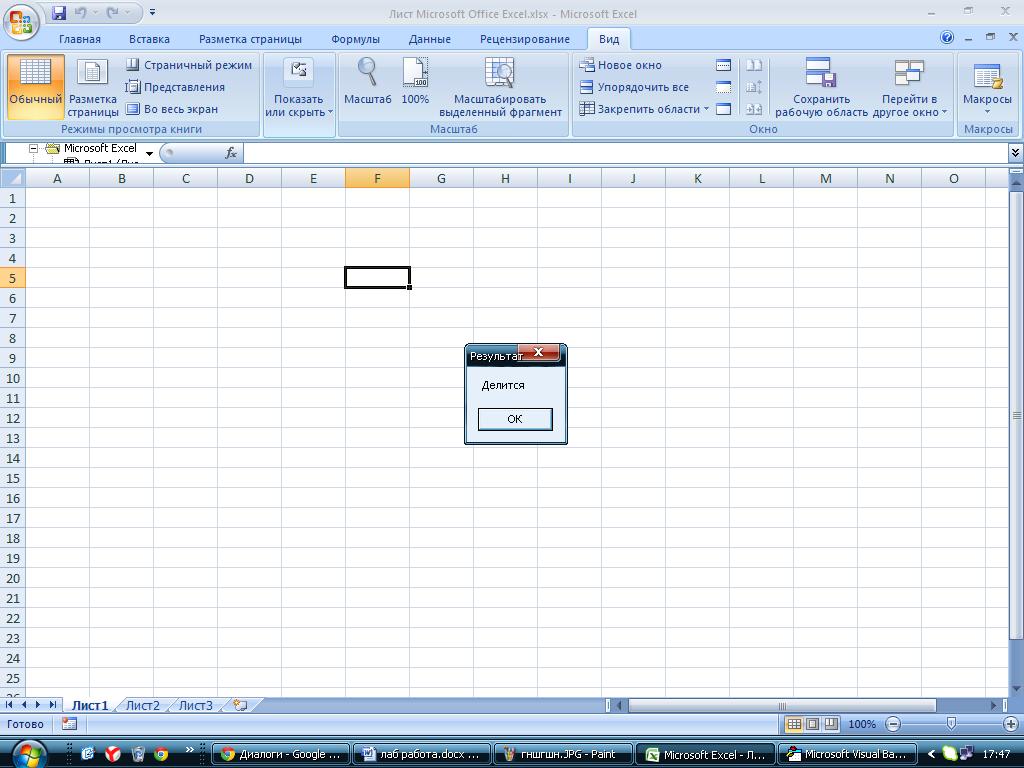Image resolution: width=1024 pixels, height=768 pixels.
Task: Open the quick access toolbar customize arrow
Action: pyautogui.click(x=152, y=12)
